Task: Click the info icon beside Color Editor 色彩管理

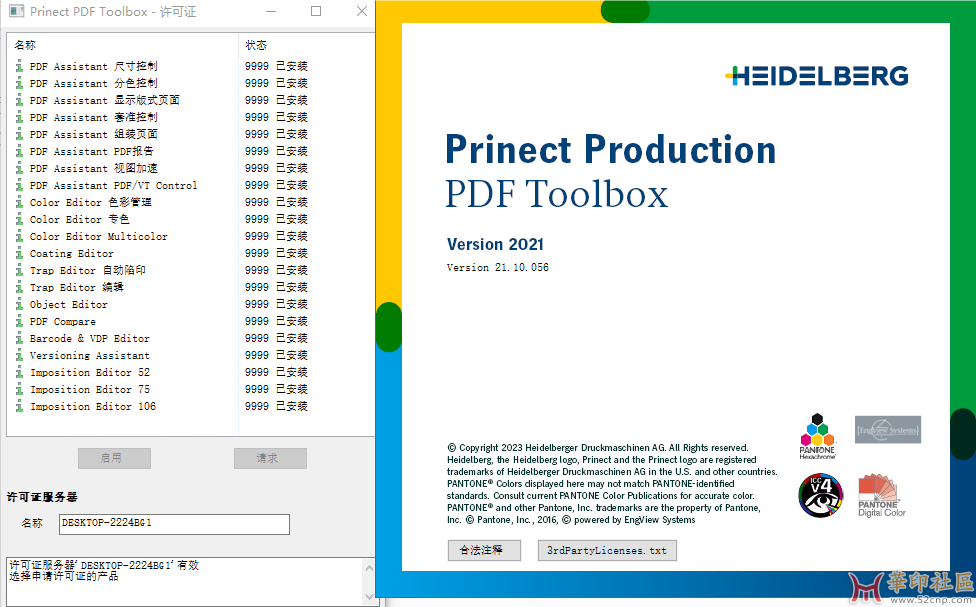Action: pos(19,202)
